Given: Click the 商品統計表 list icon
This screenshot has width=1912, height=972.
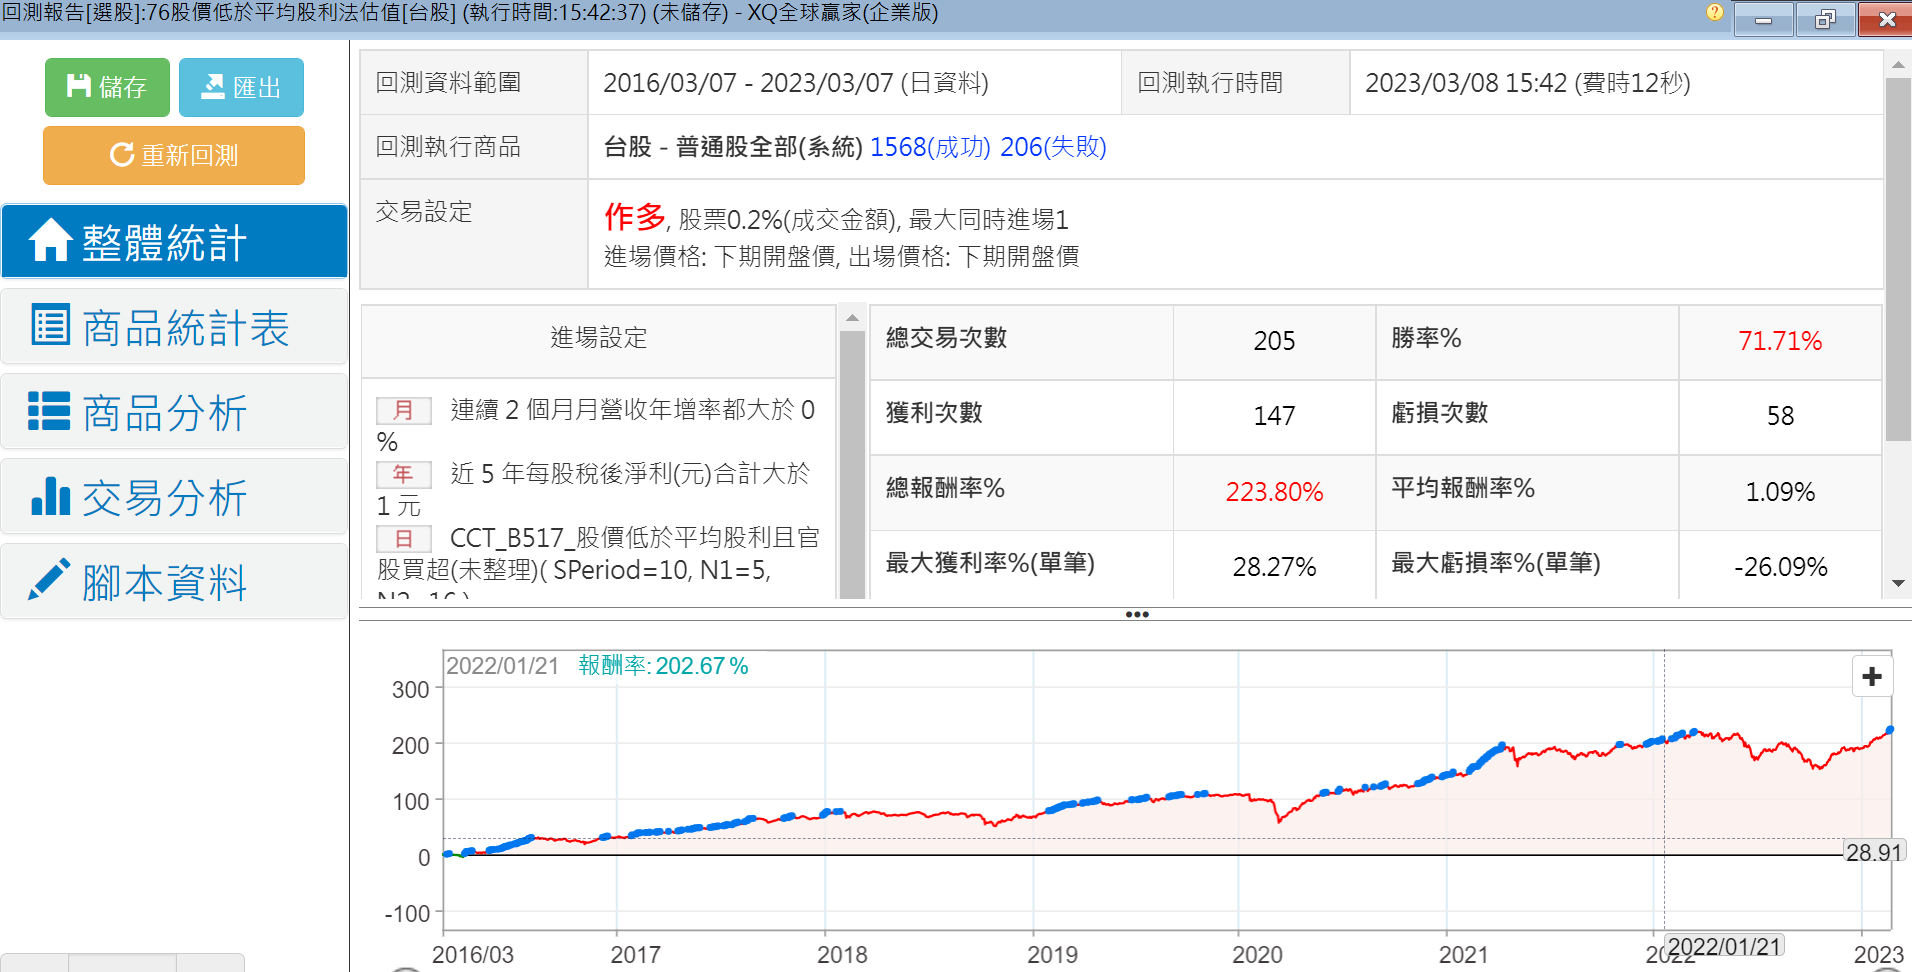Looking at the screenshot, I should click(x=50, y=326).
